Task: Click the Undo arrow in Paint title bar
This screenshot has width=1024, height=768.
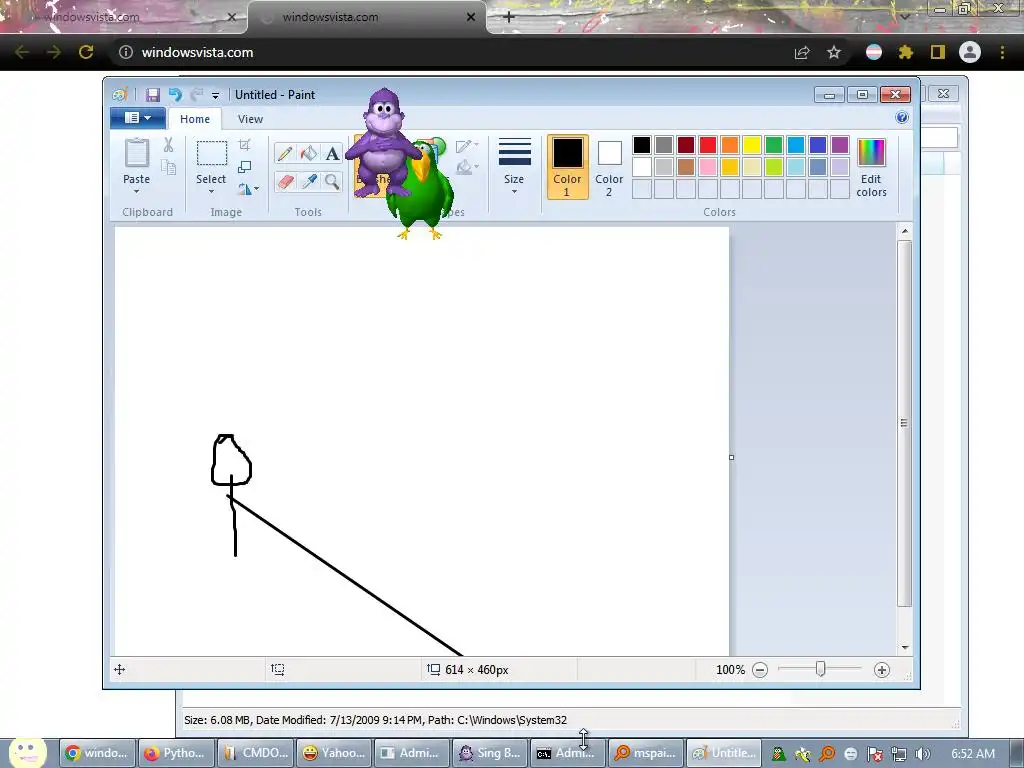Action: tap(174, 95)
